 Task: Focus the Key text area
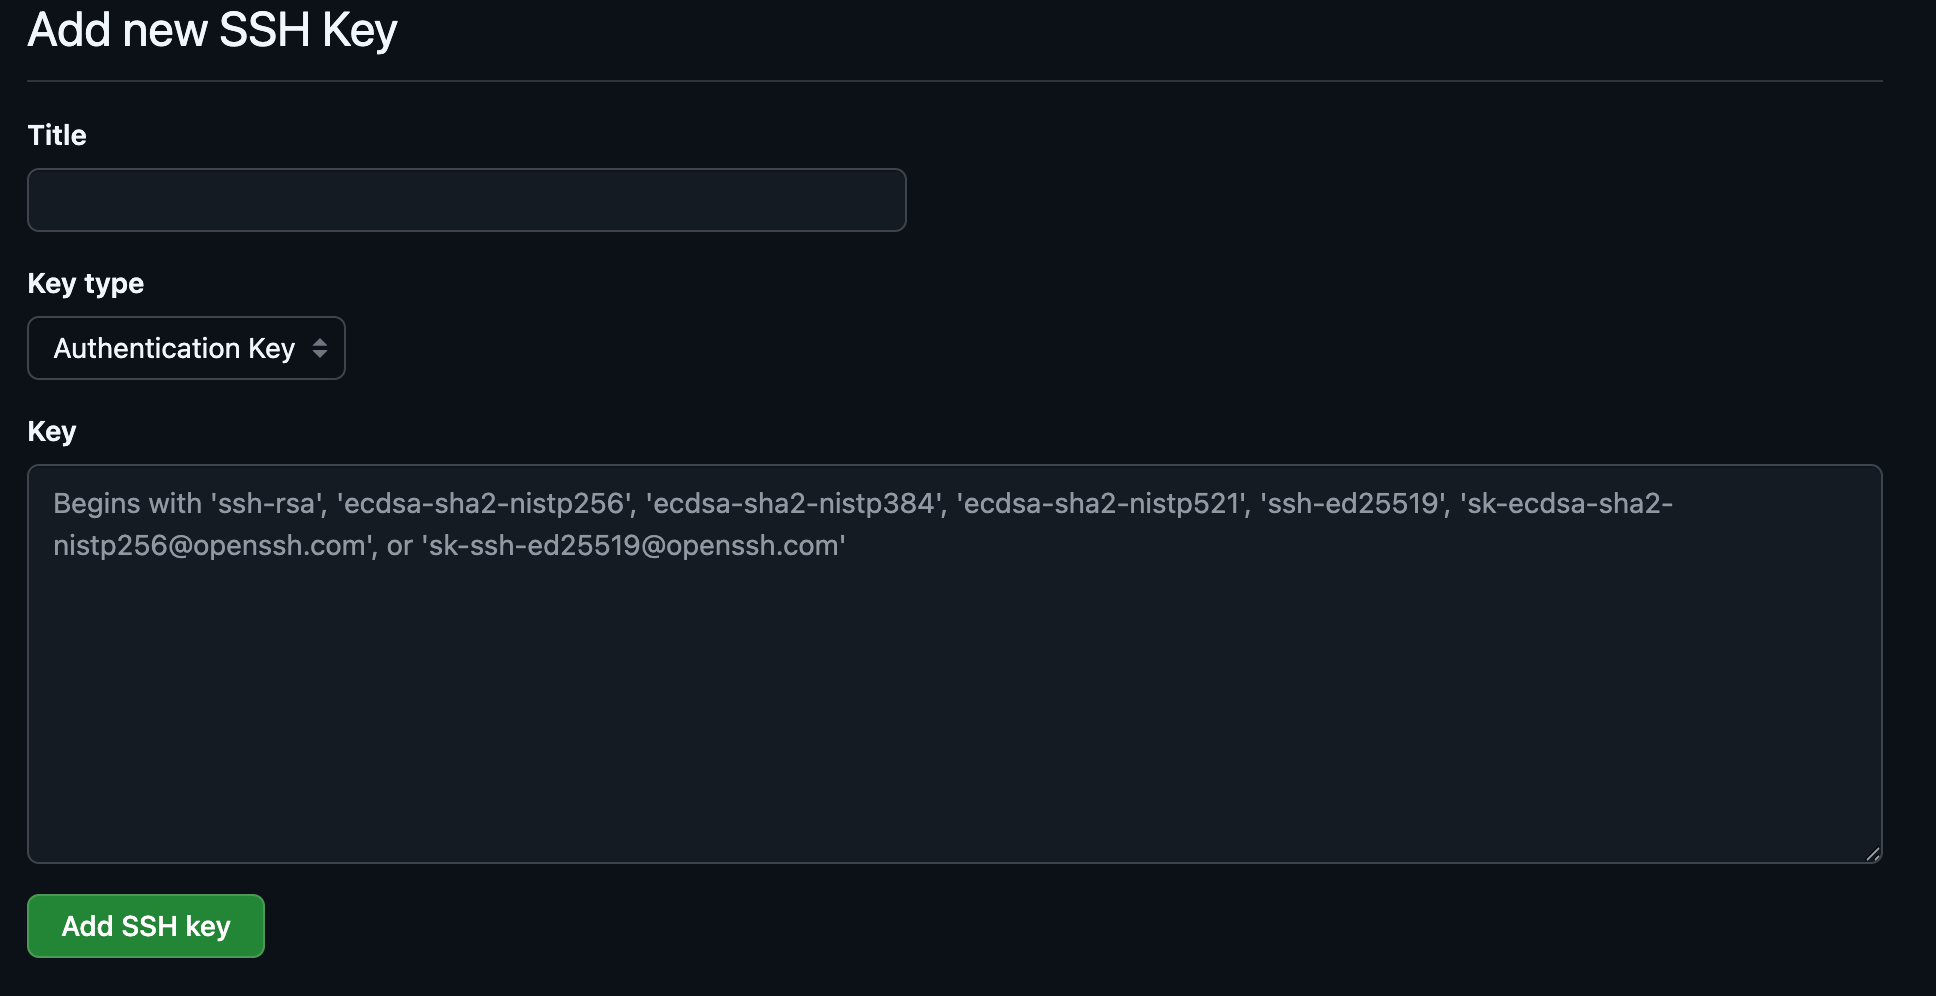pyautogui.click(x=954, y=700)
